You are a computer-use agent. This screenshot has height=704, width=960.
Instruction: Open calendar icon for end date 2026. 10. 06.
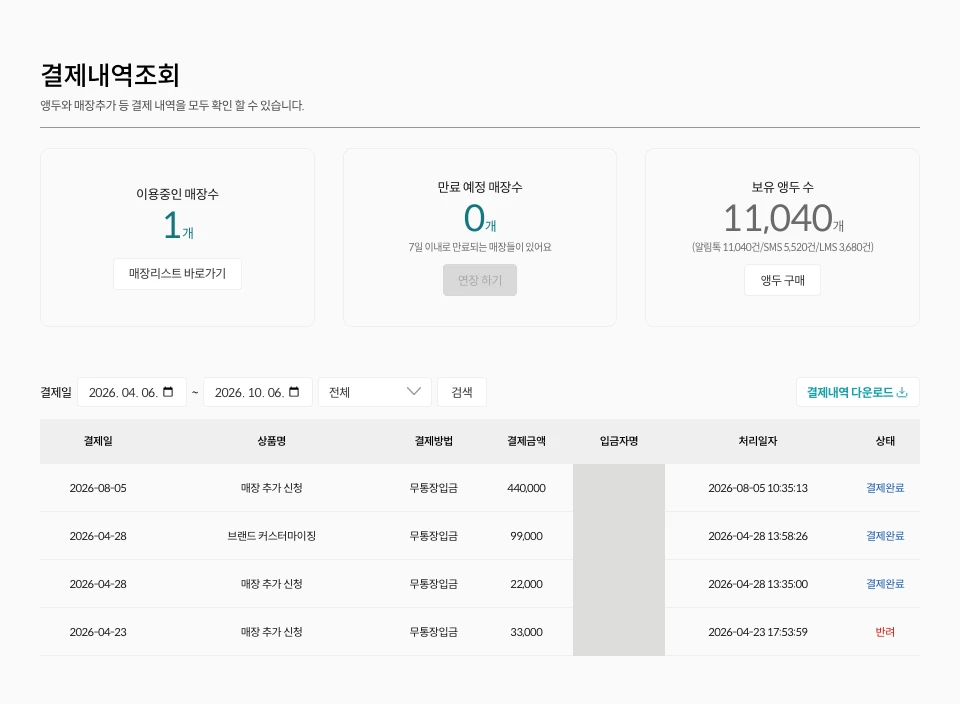point(294,392)
